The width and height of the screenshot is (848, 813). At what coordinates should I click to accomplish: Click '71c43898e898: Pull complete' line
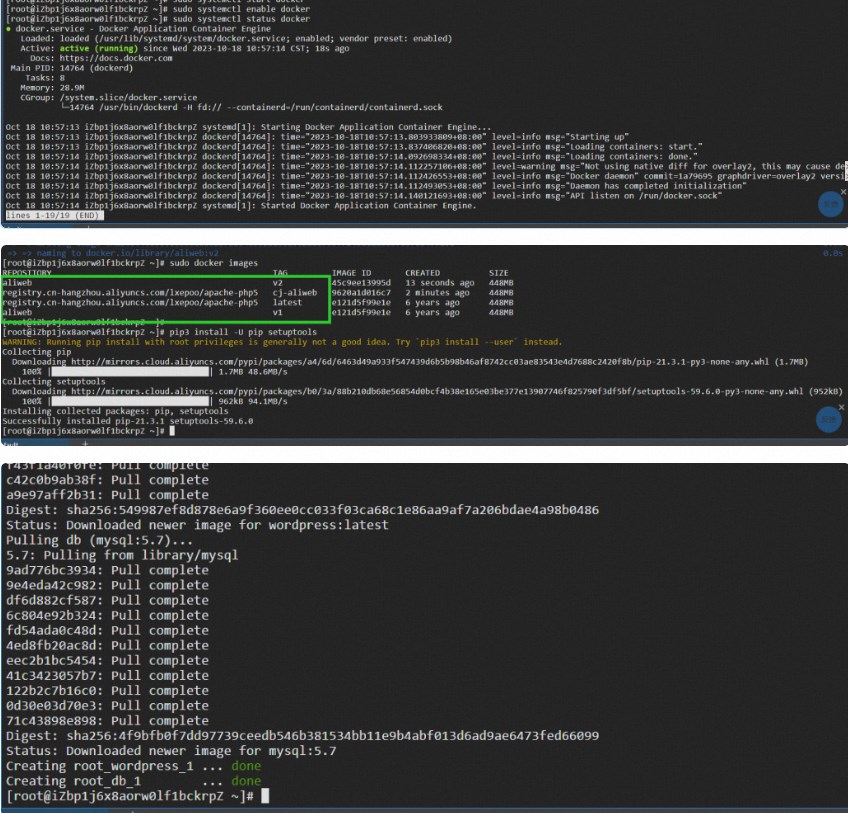pyautogui.click(x=107, y=721)
